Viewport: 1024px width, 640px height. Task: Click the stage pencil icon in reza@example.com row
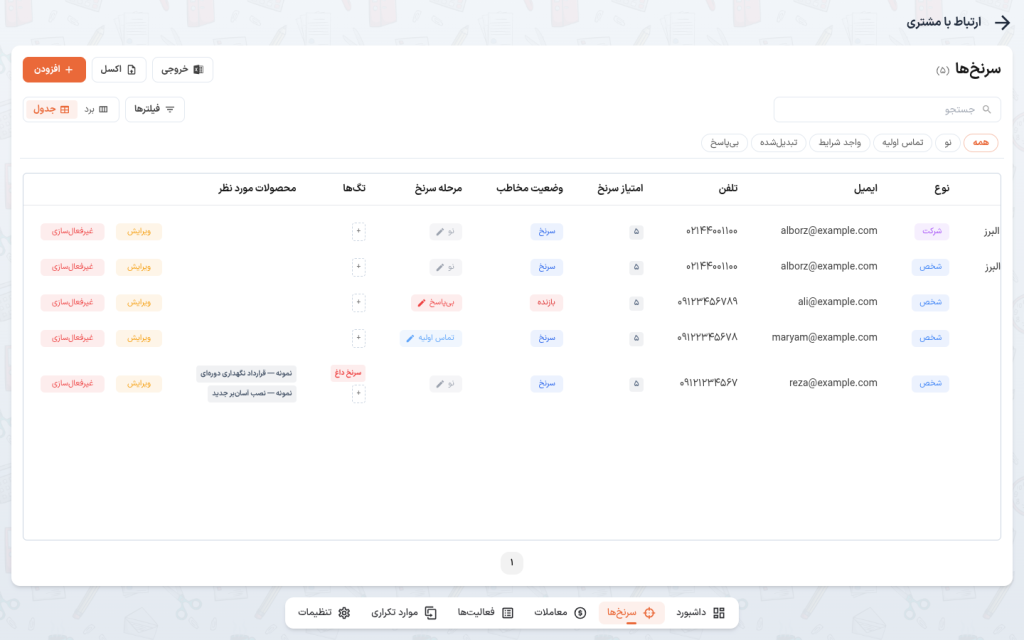(440, 384)
